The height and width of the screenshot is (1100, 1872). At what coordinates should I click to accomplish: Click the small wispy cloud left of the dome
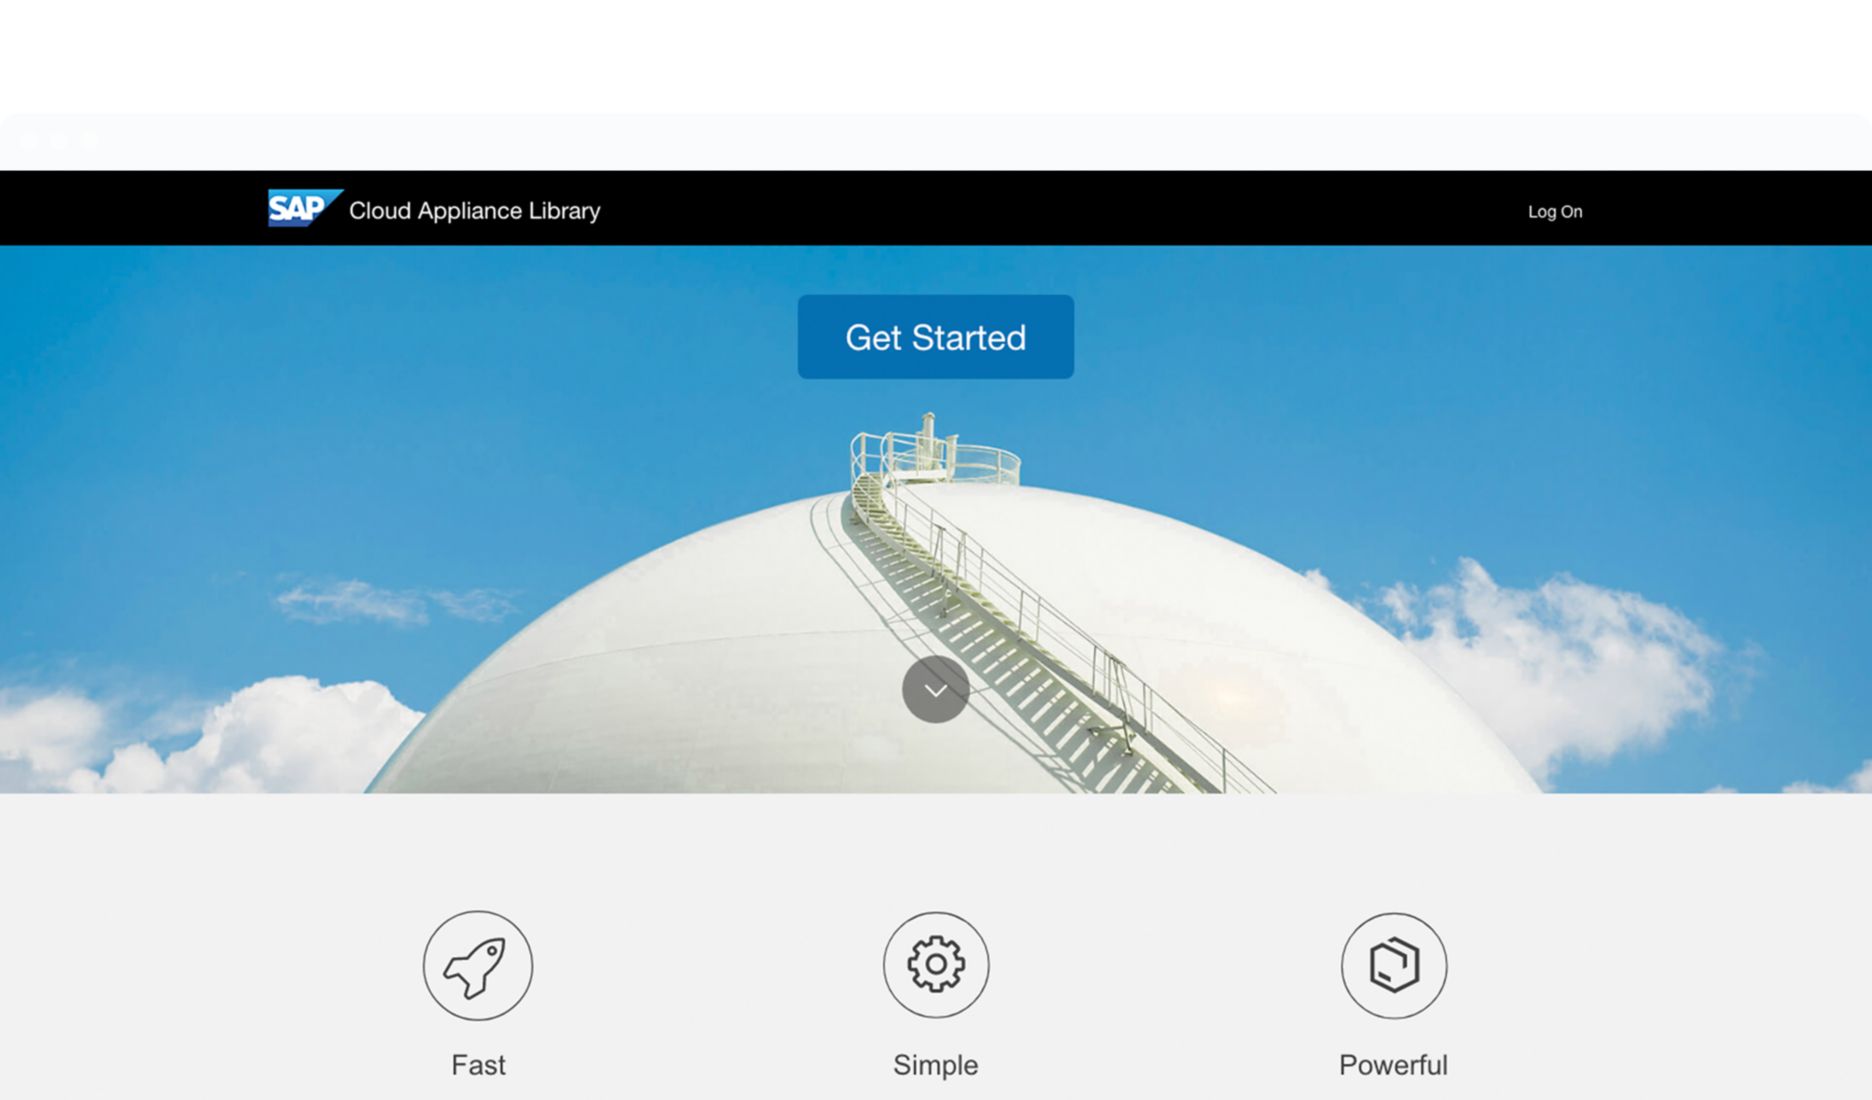point(390,600)
